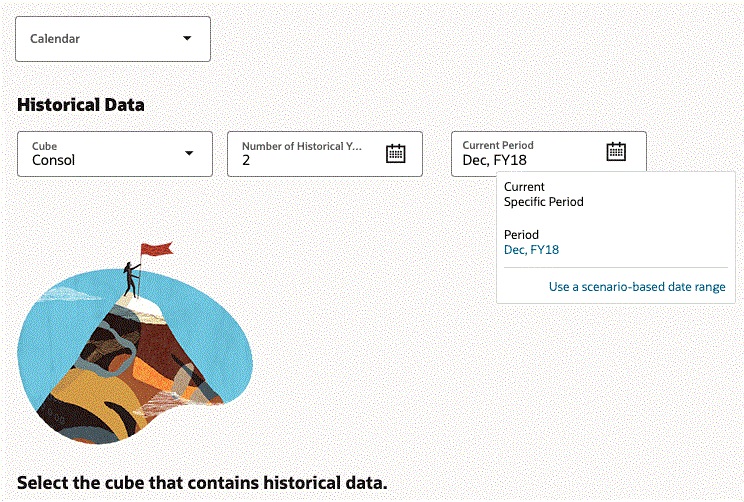Click calendar icon in Current Period field
The image size is (744, 502).
coord(616,152)
